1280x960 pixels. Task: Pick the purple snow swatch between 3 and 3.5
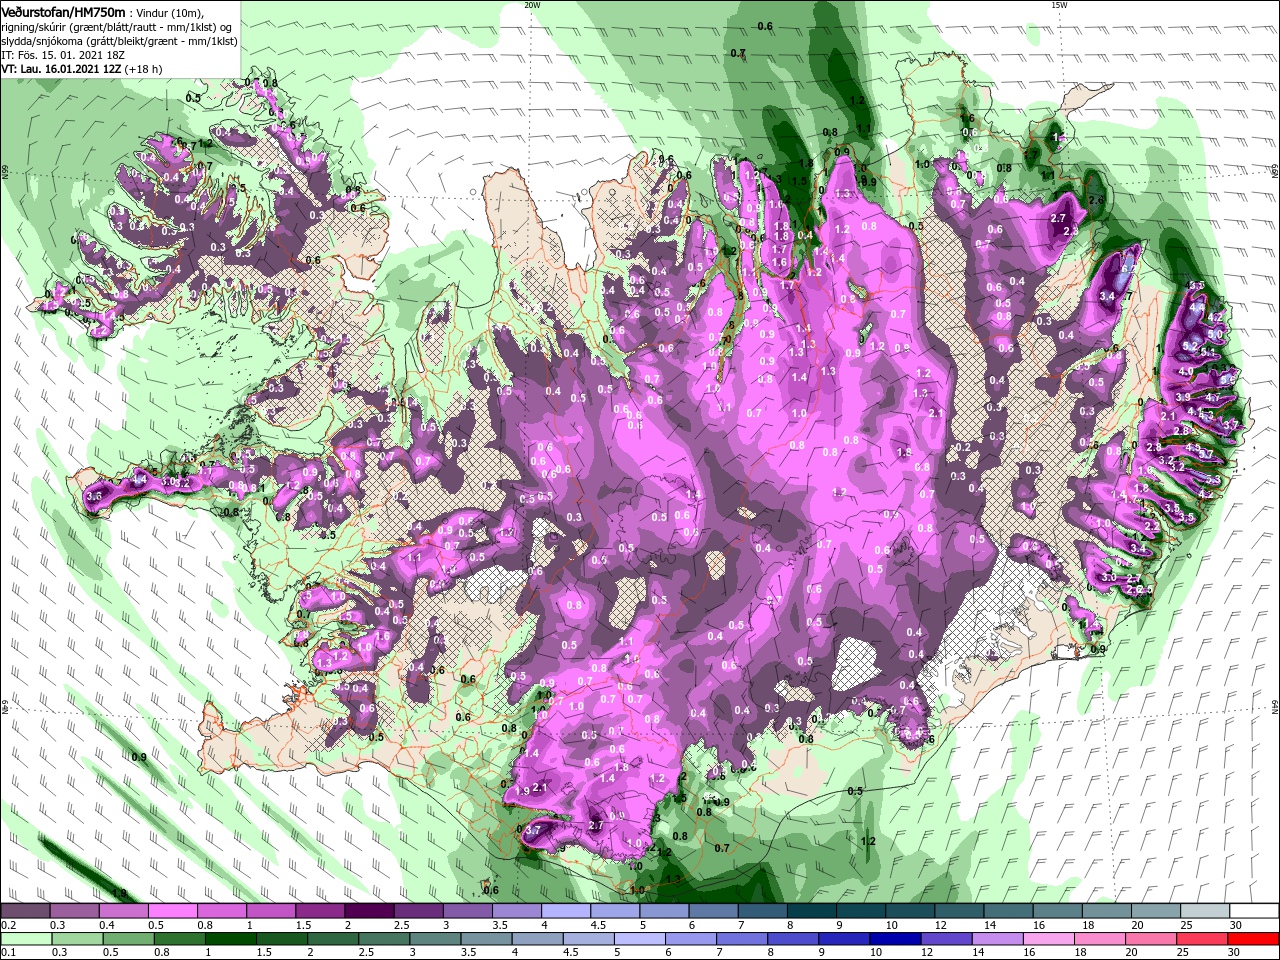[x=467, y=911]
